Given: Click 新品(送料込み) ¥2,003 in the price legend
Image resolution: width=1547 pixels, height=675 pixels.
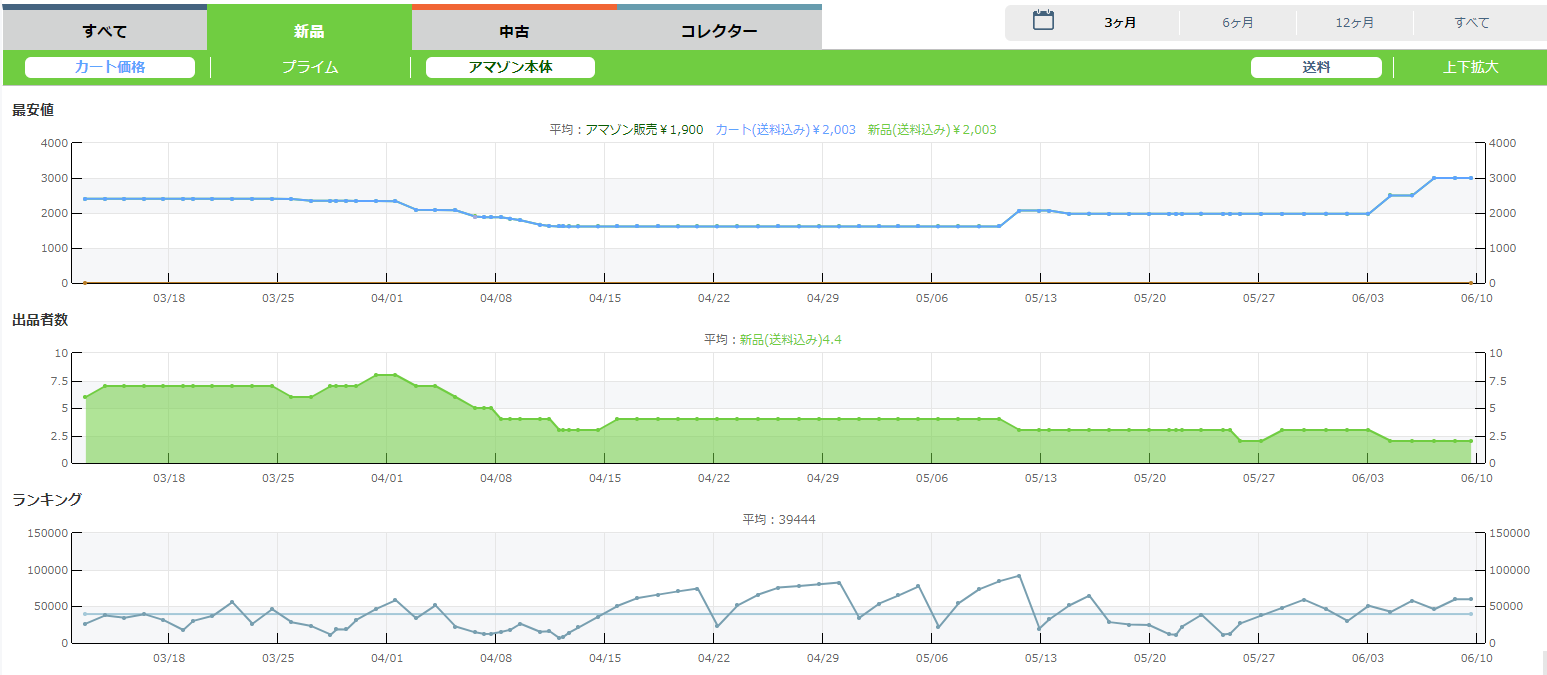Looking at the screenshot, I should pos(931,130).
